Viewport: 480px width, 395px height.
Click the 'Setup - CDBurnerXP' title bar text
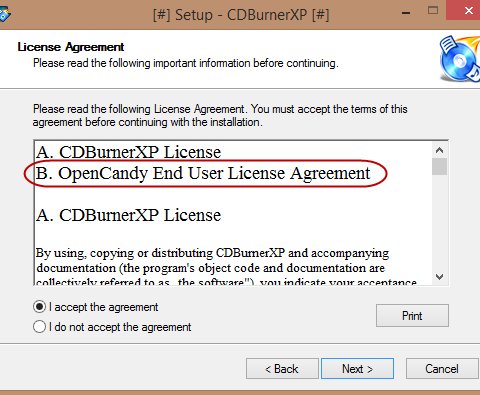coord(241,15)
